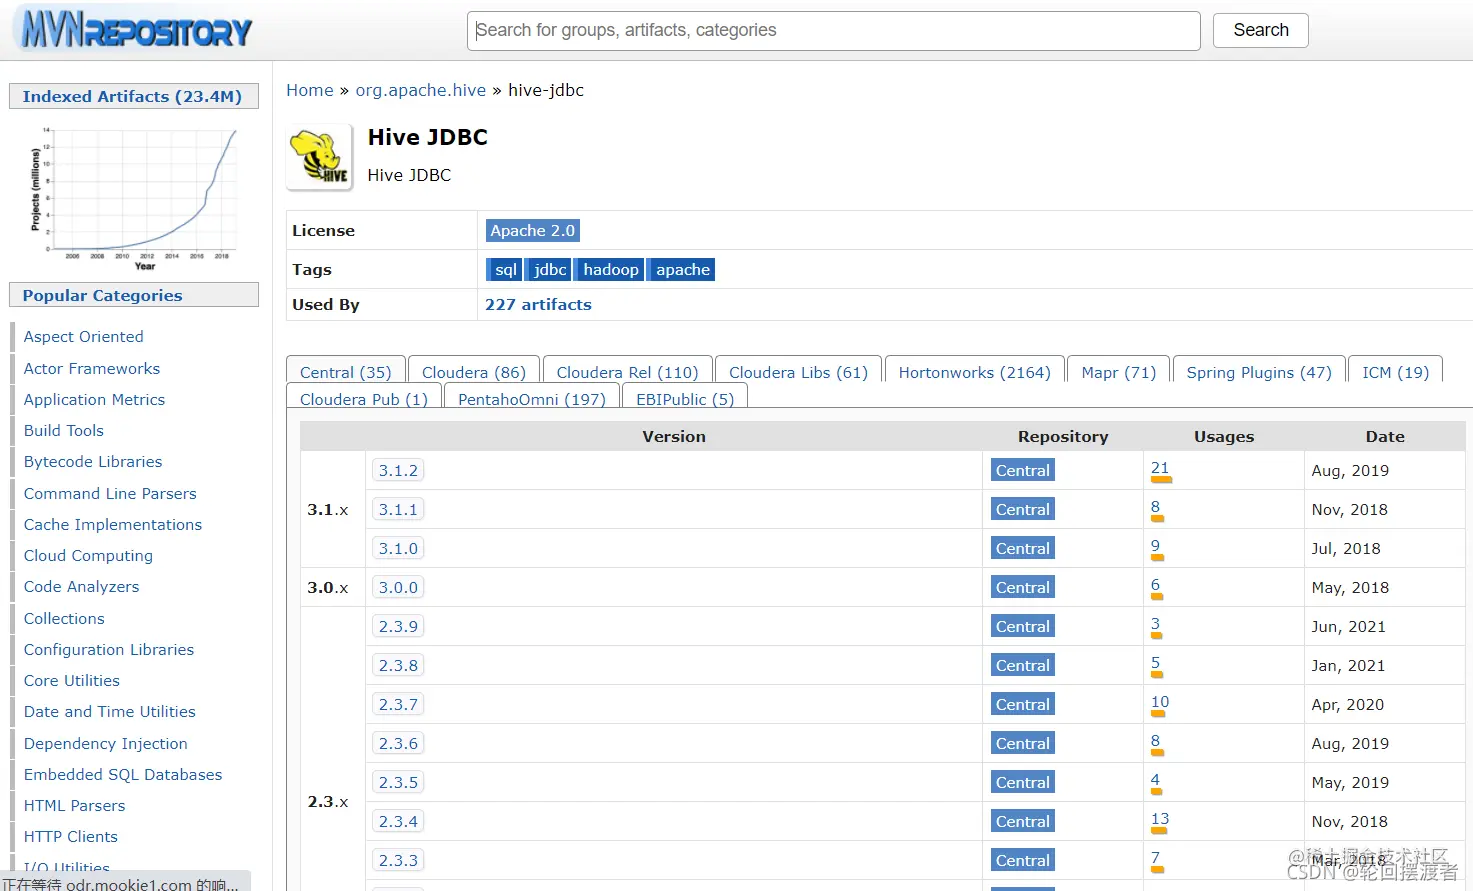Click Aug, 2019 date of 3.1.2
Image resolution: width=1473 pixels, height=891 pixels.
(x=1350, y=470)
